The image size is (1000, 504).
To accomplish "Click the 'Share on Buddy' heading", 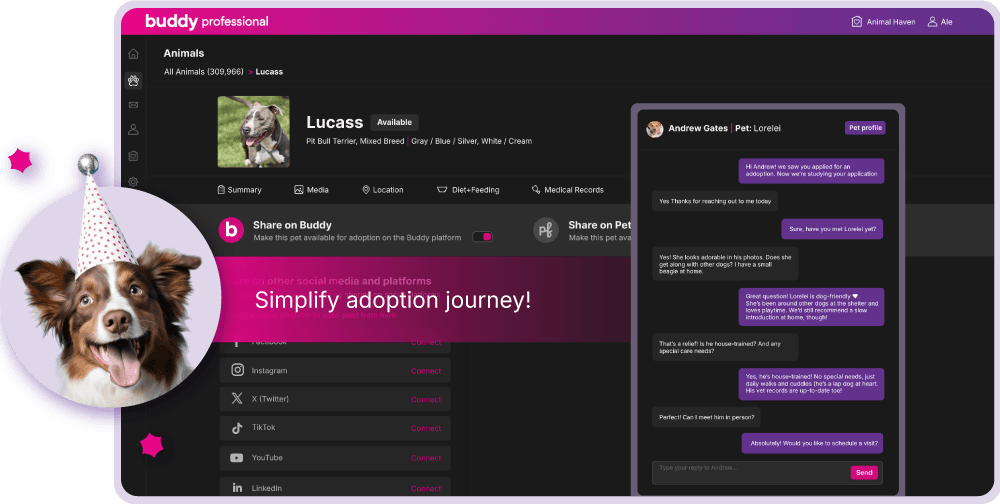I will tap(292, 225).
